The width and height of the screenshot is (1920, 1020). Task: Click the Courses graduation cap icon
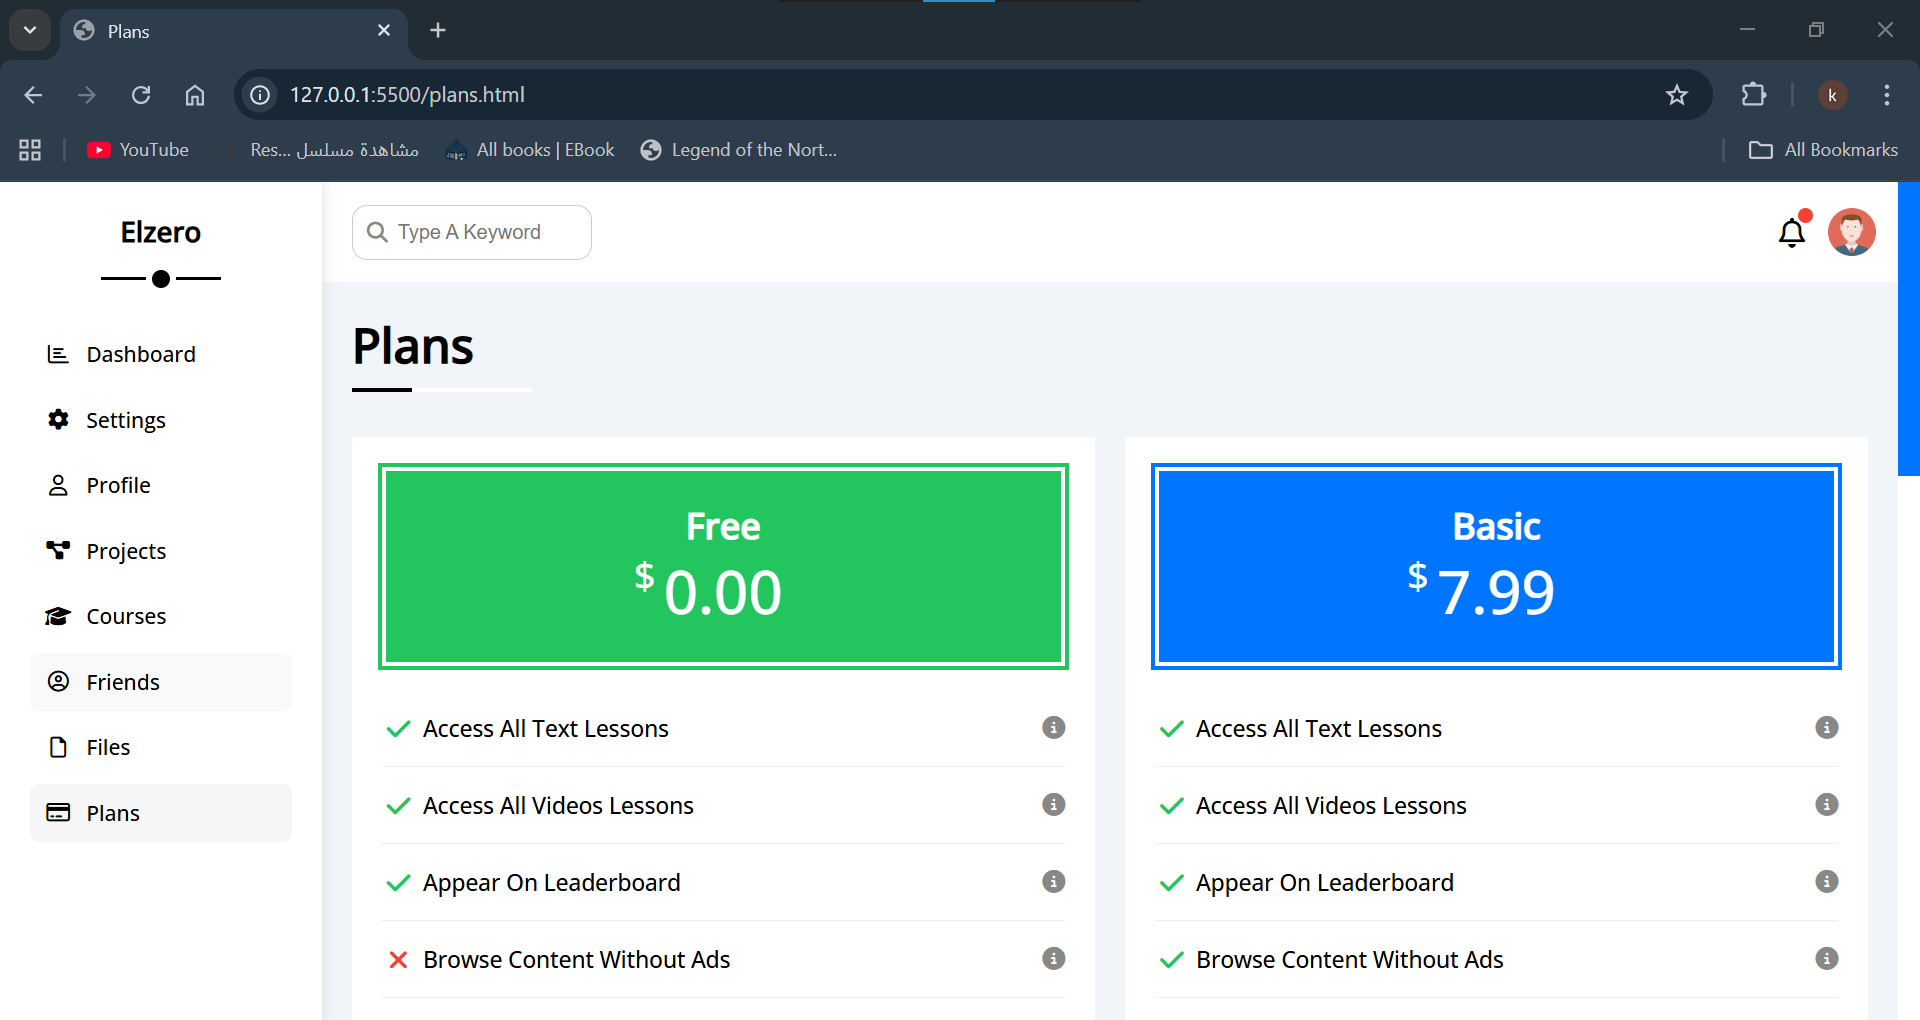(x=57, y=616)
